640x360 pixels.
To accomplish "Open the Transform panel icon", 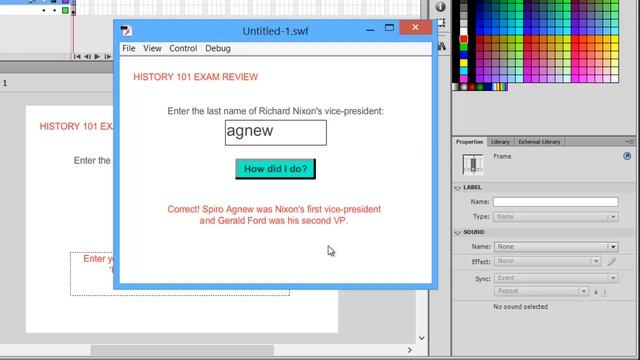I will click(x=441, y=23).
